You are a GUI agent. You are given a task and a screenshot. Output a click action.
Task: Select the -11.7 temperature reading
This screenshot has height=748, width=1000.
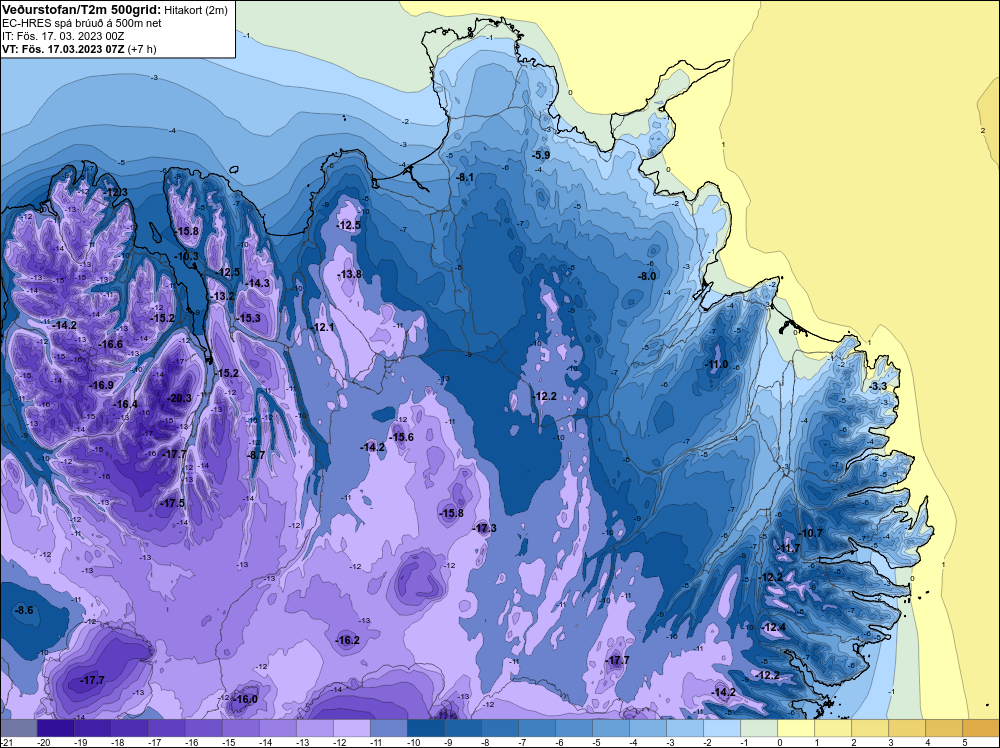coord(788,548)
